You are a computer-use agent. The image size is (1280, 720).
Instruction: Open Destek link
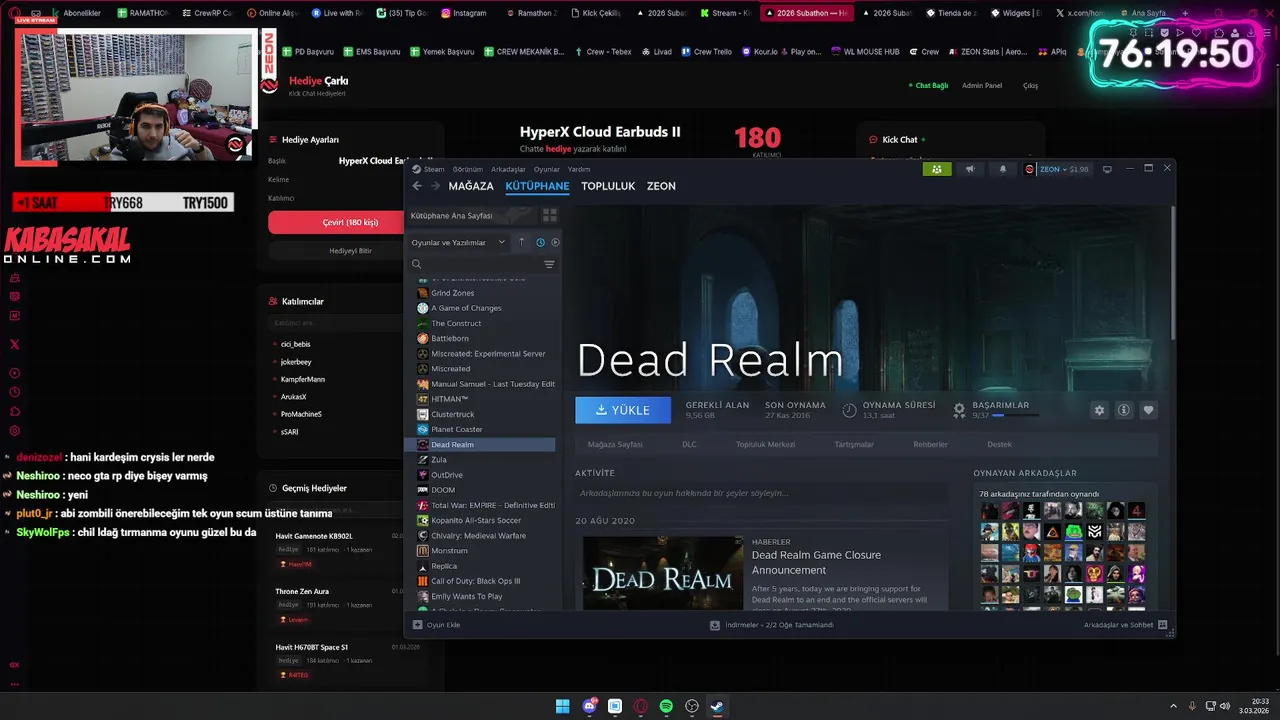tap(999, 444)
